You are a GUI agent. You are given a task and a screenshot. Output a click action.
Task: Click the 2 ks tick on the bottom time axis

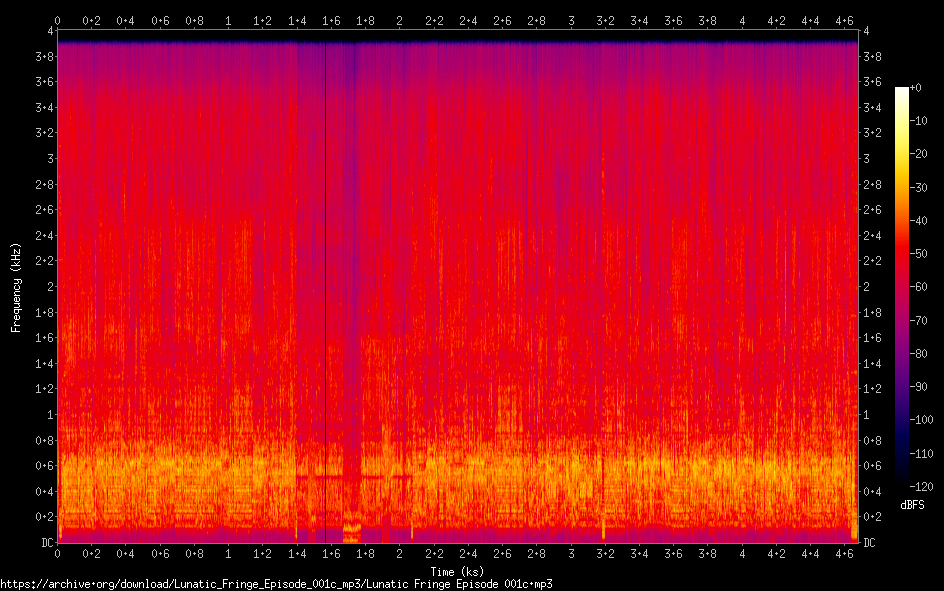point(400,553)
